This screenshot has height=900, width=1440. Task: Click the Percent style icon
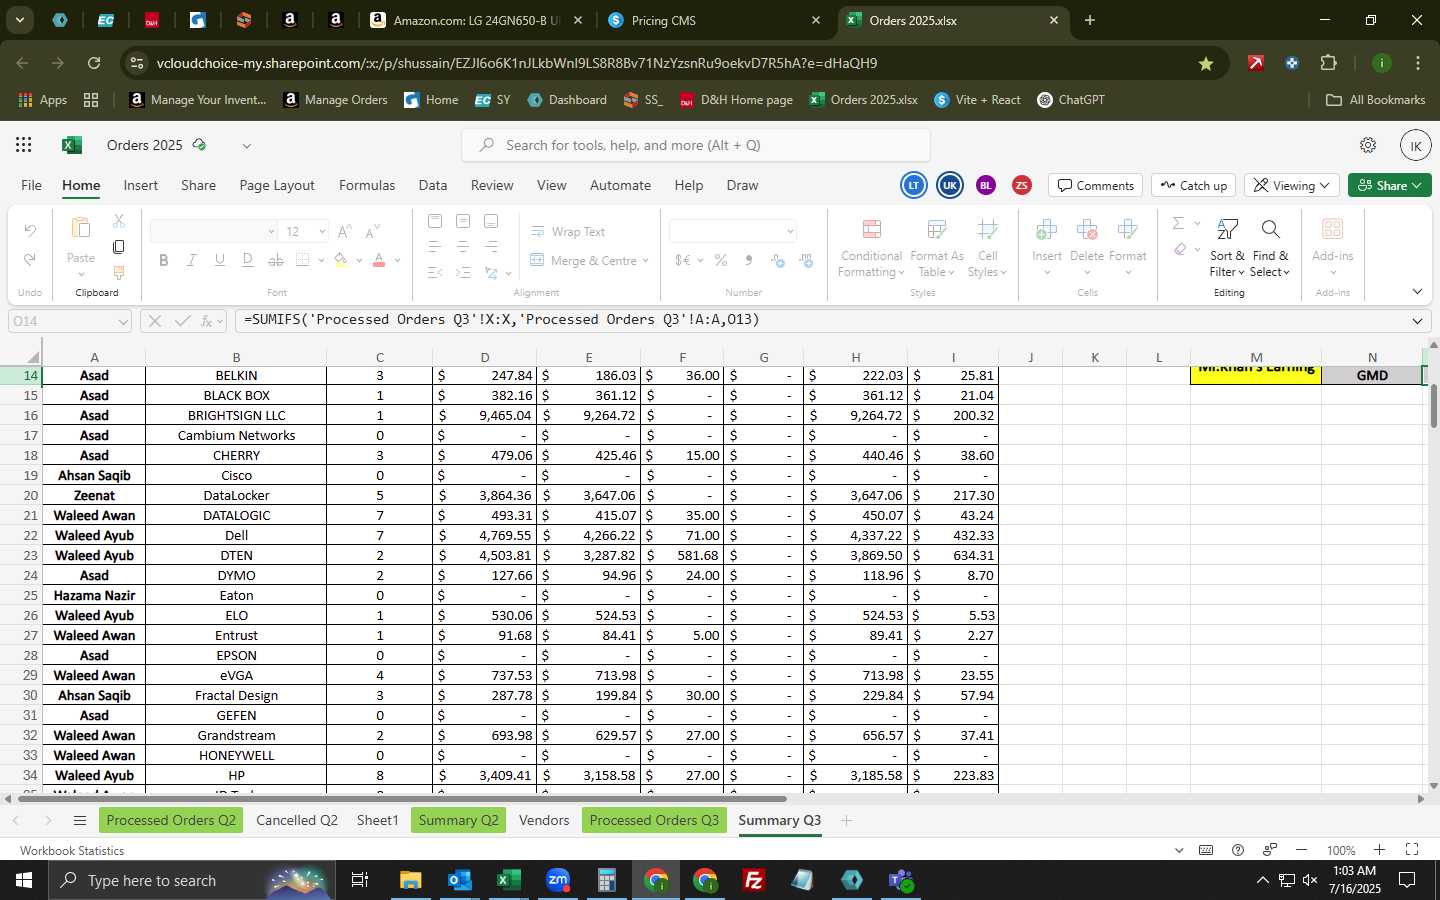pos(720,260)
